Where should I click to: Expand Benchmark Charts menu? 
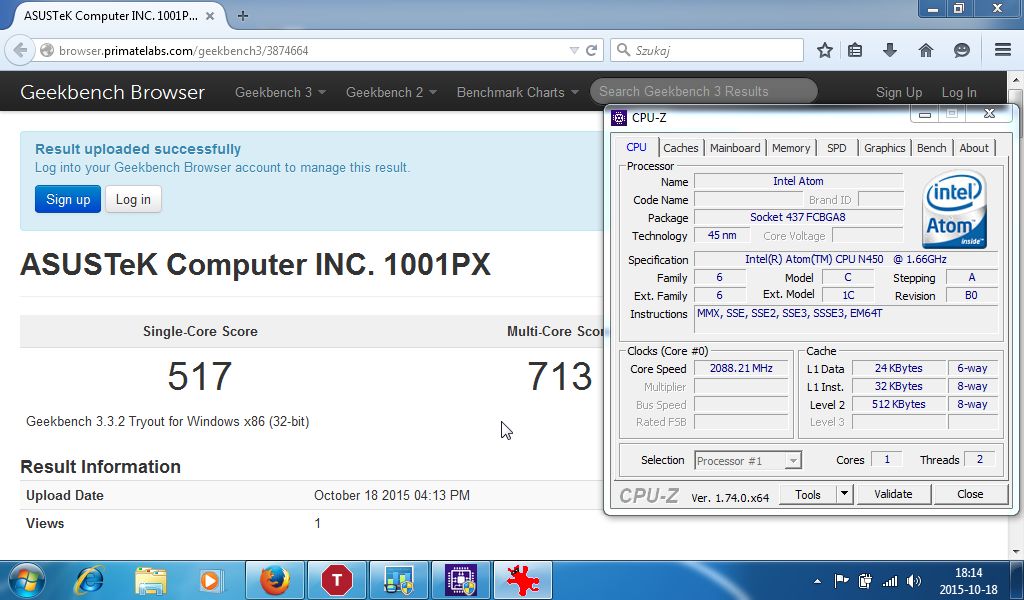(x=517, y=92)
